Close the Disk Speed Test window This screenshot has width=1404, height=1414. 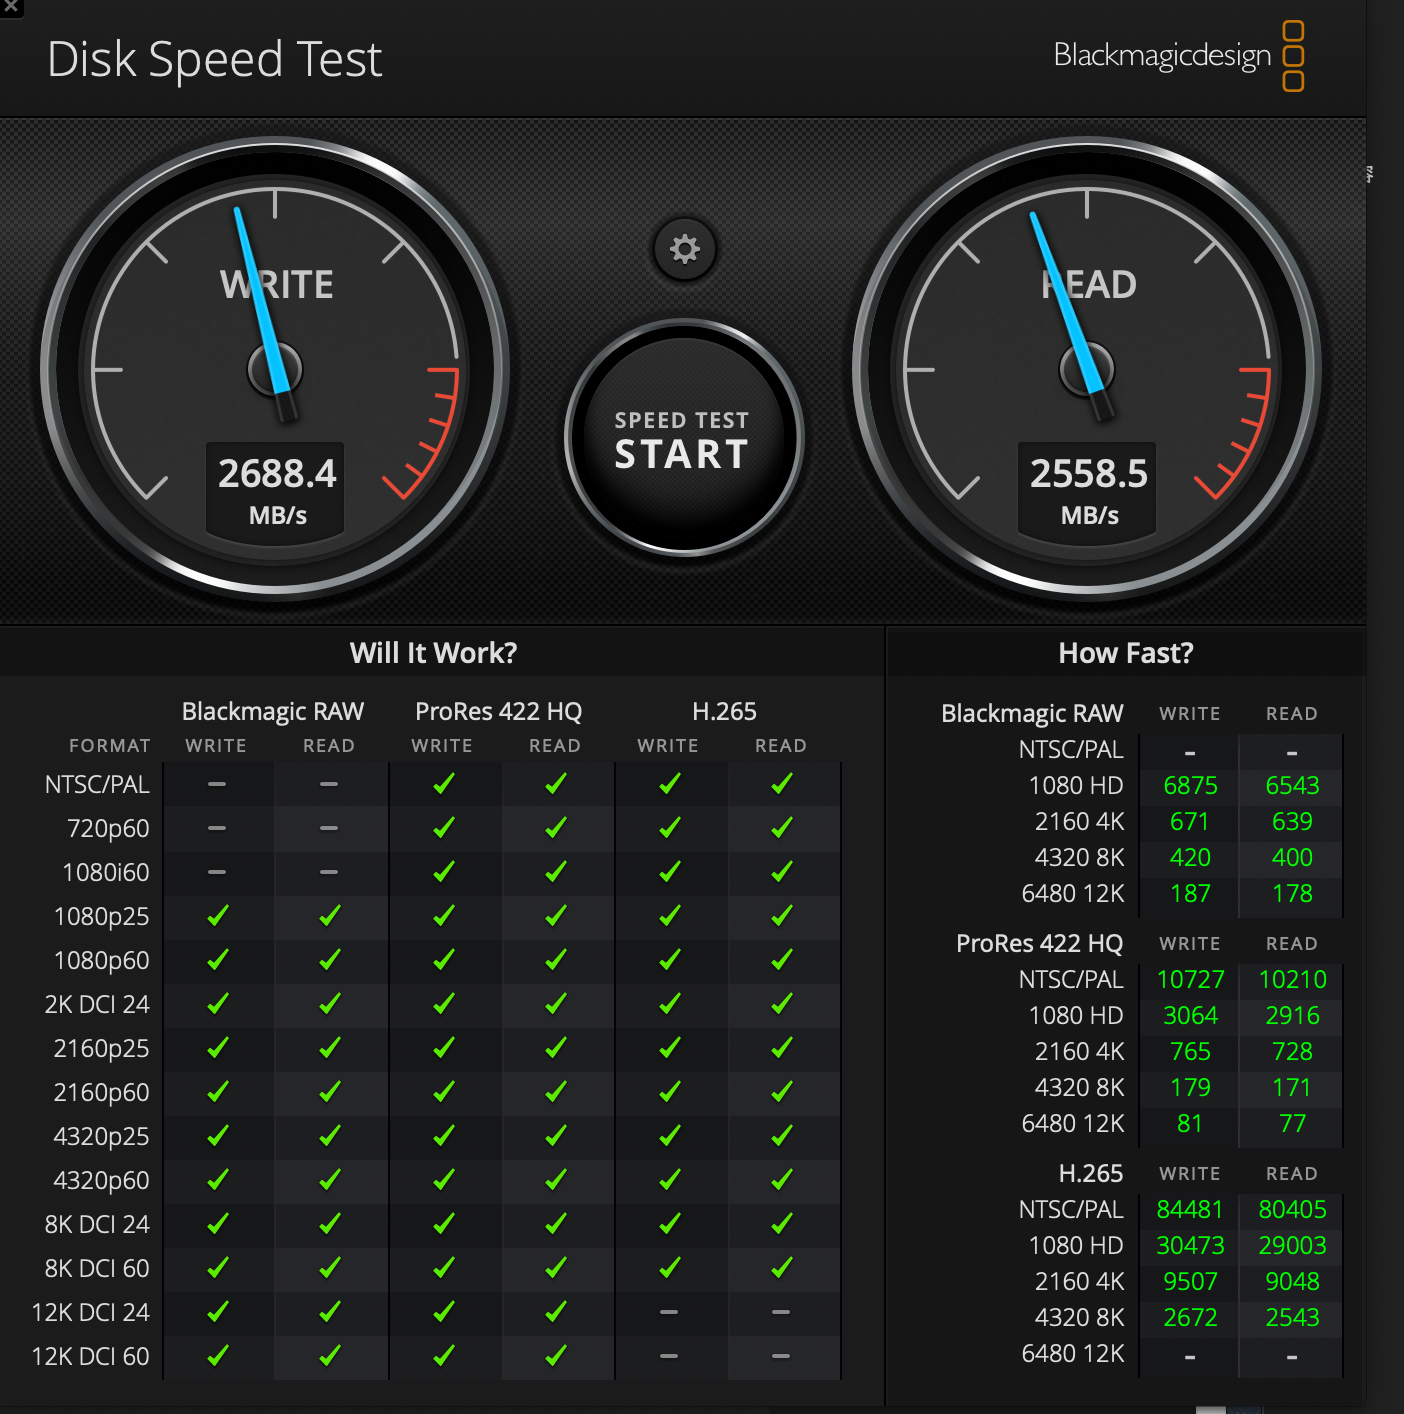pyautogui.click(x=11, y=7)
